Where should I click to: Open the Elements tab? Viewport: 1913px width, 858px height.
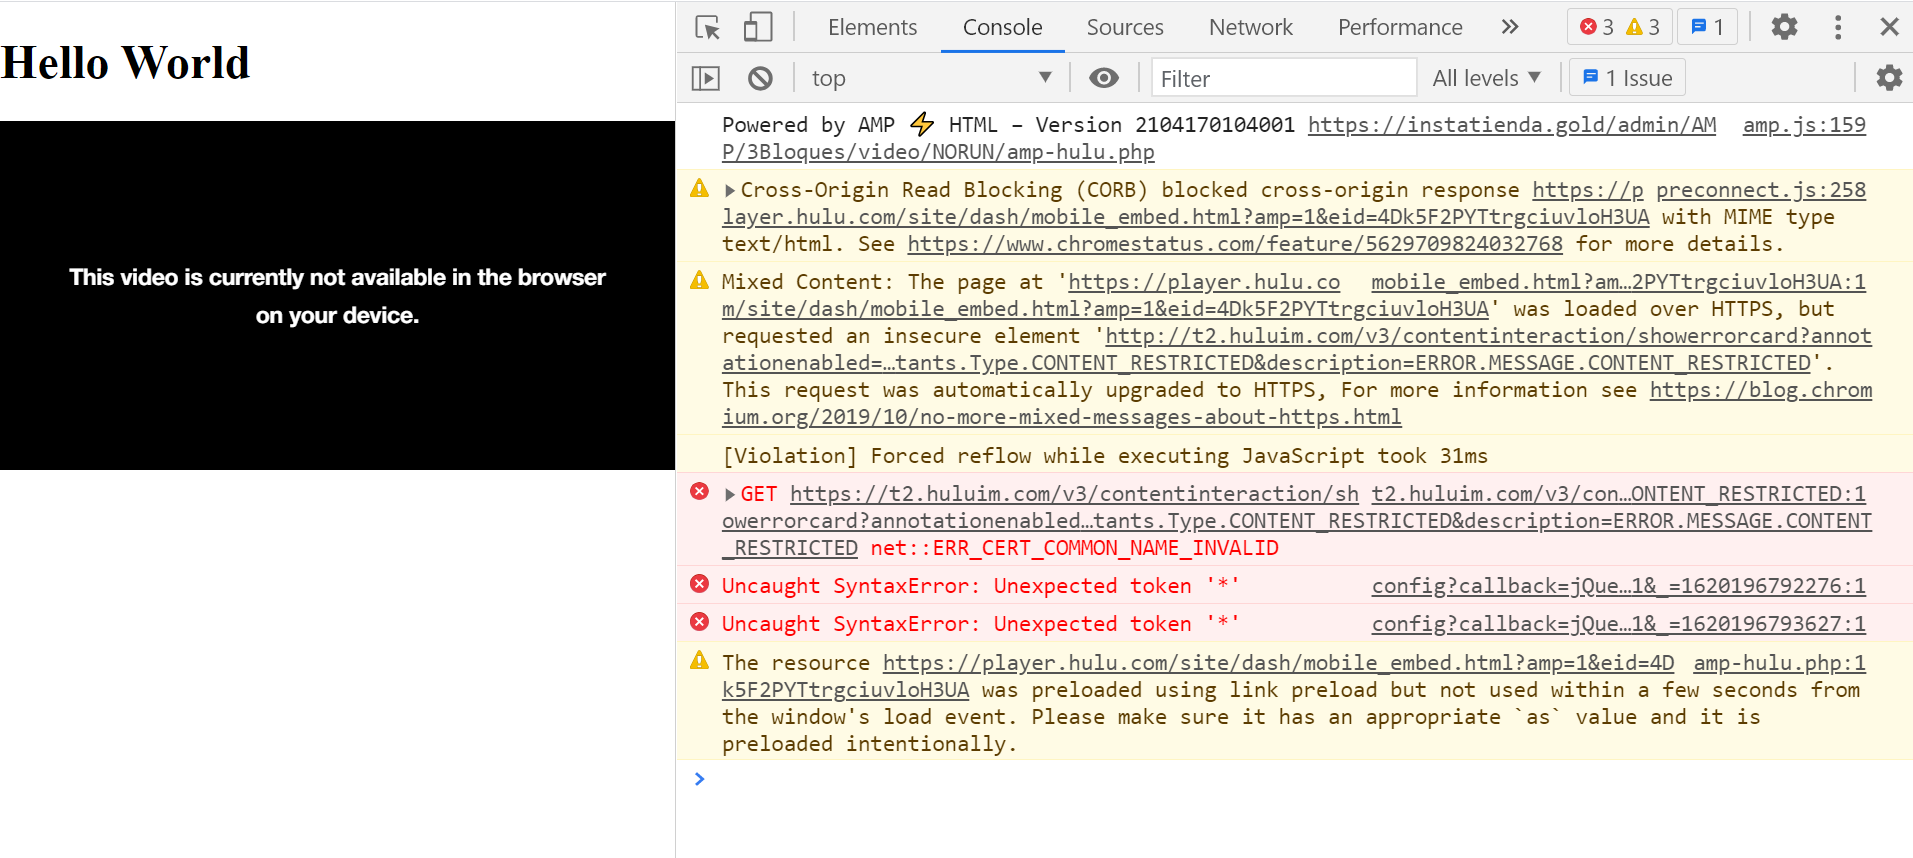872,27
